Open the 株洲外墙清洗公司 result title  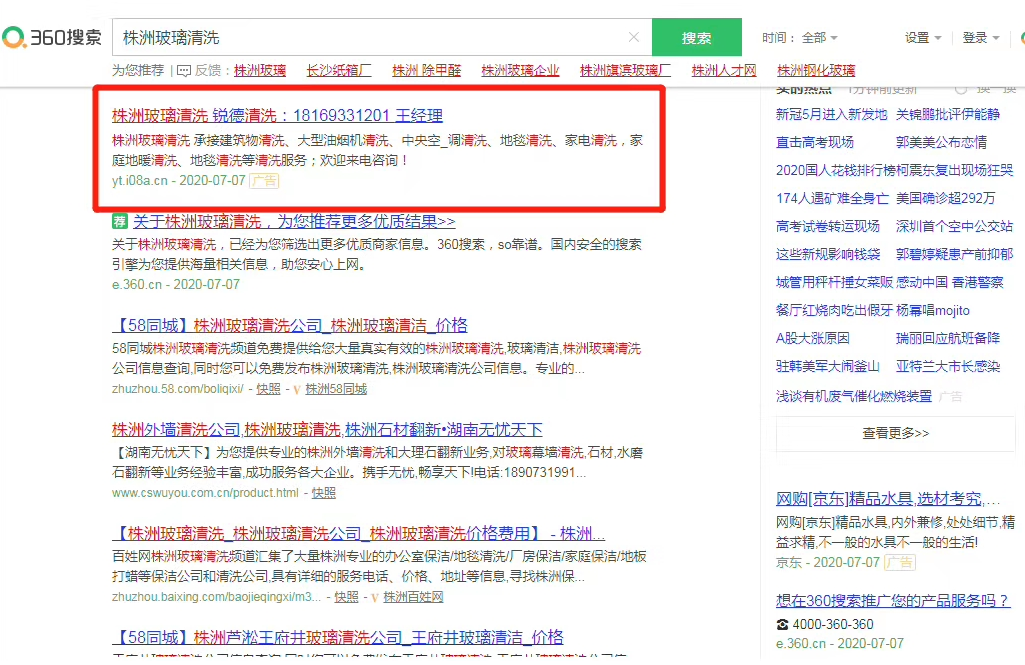[x=327, y=430]
